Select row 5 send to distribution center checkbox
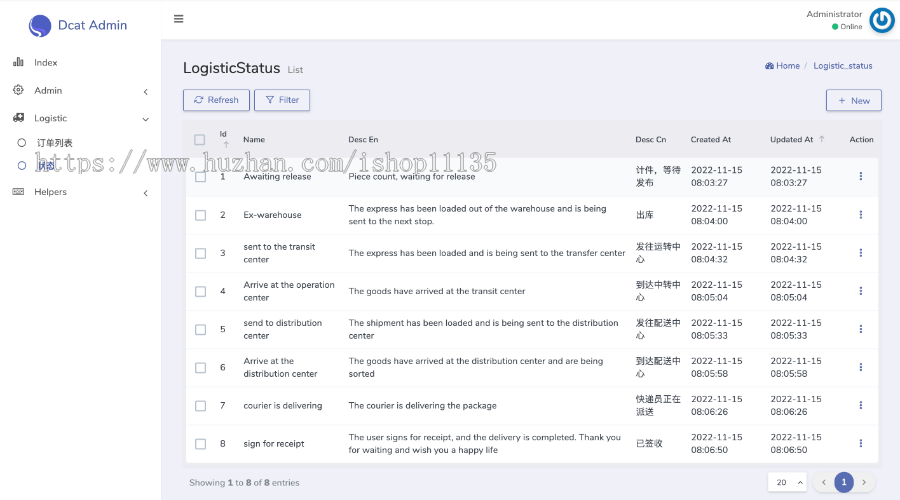Screen dimensions: 900x500 click(200, 330)
